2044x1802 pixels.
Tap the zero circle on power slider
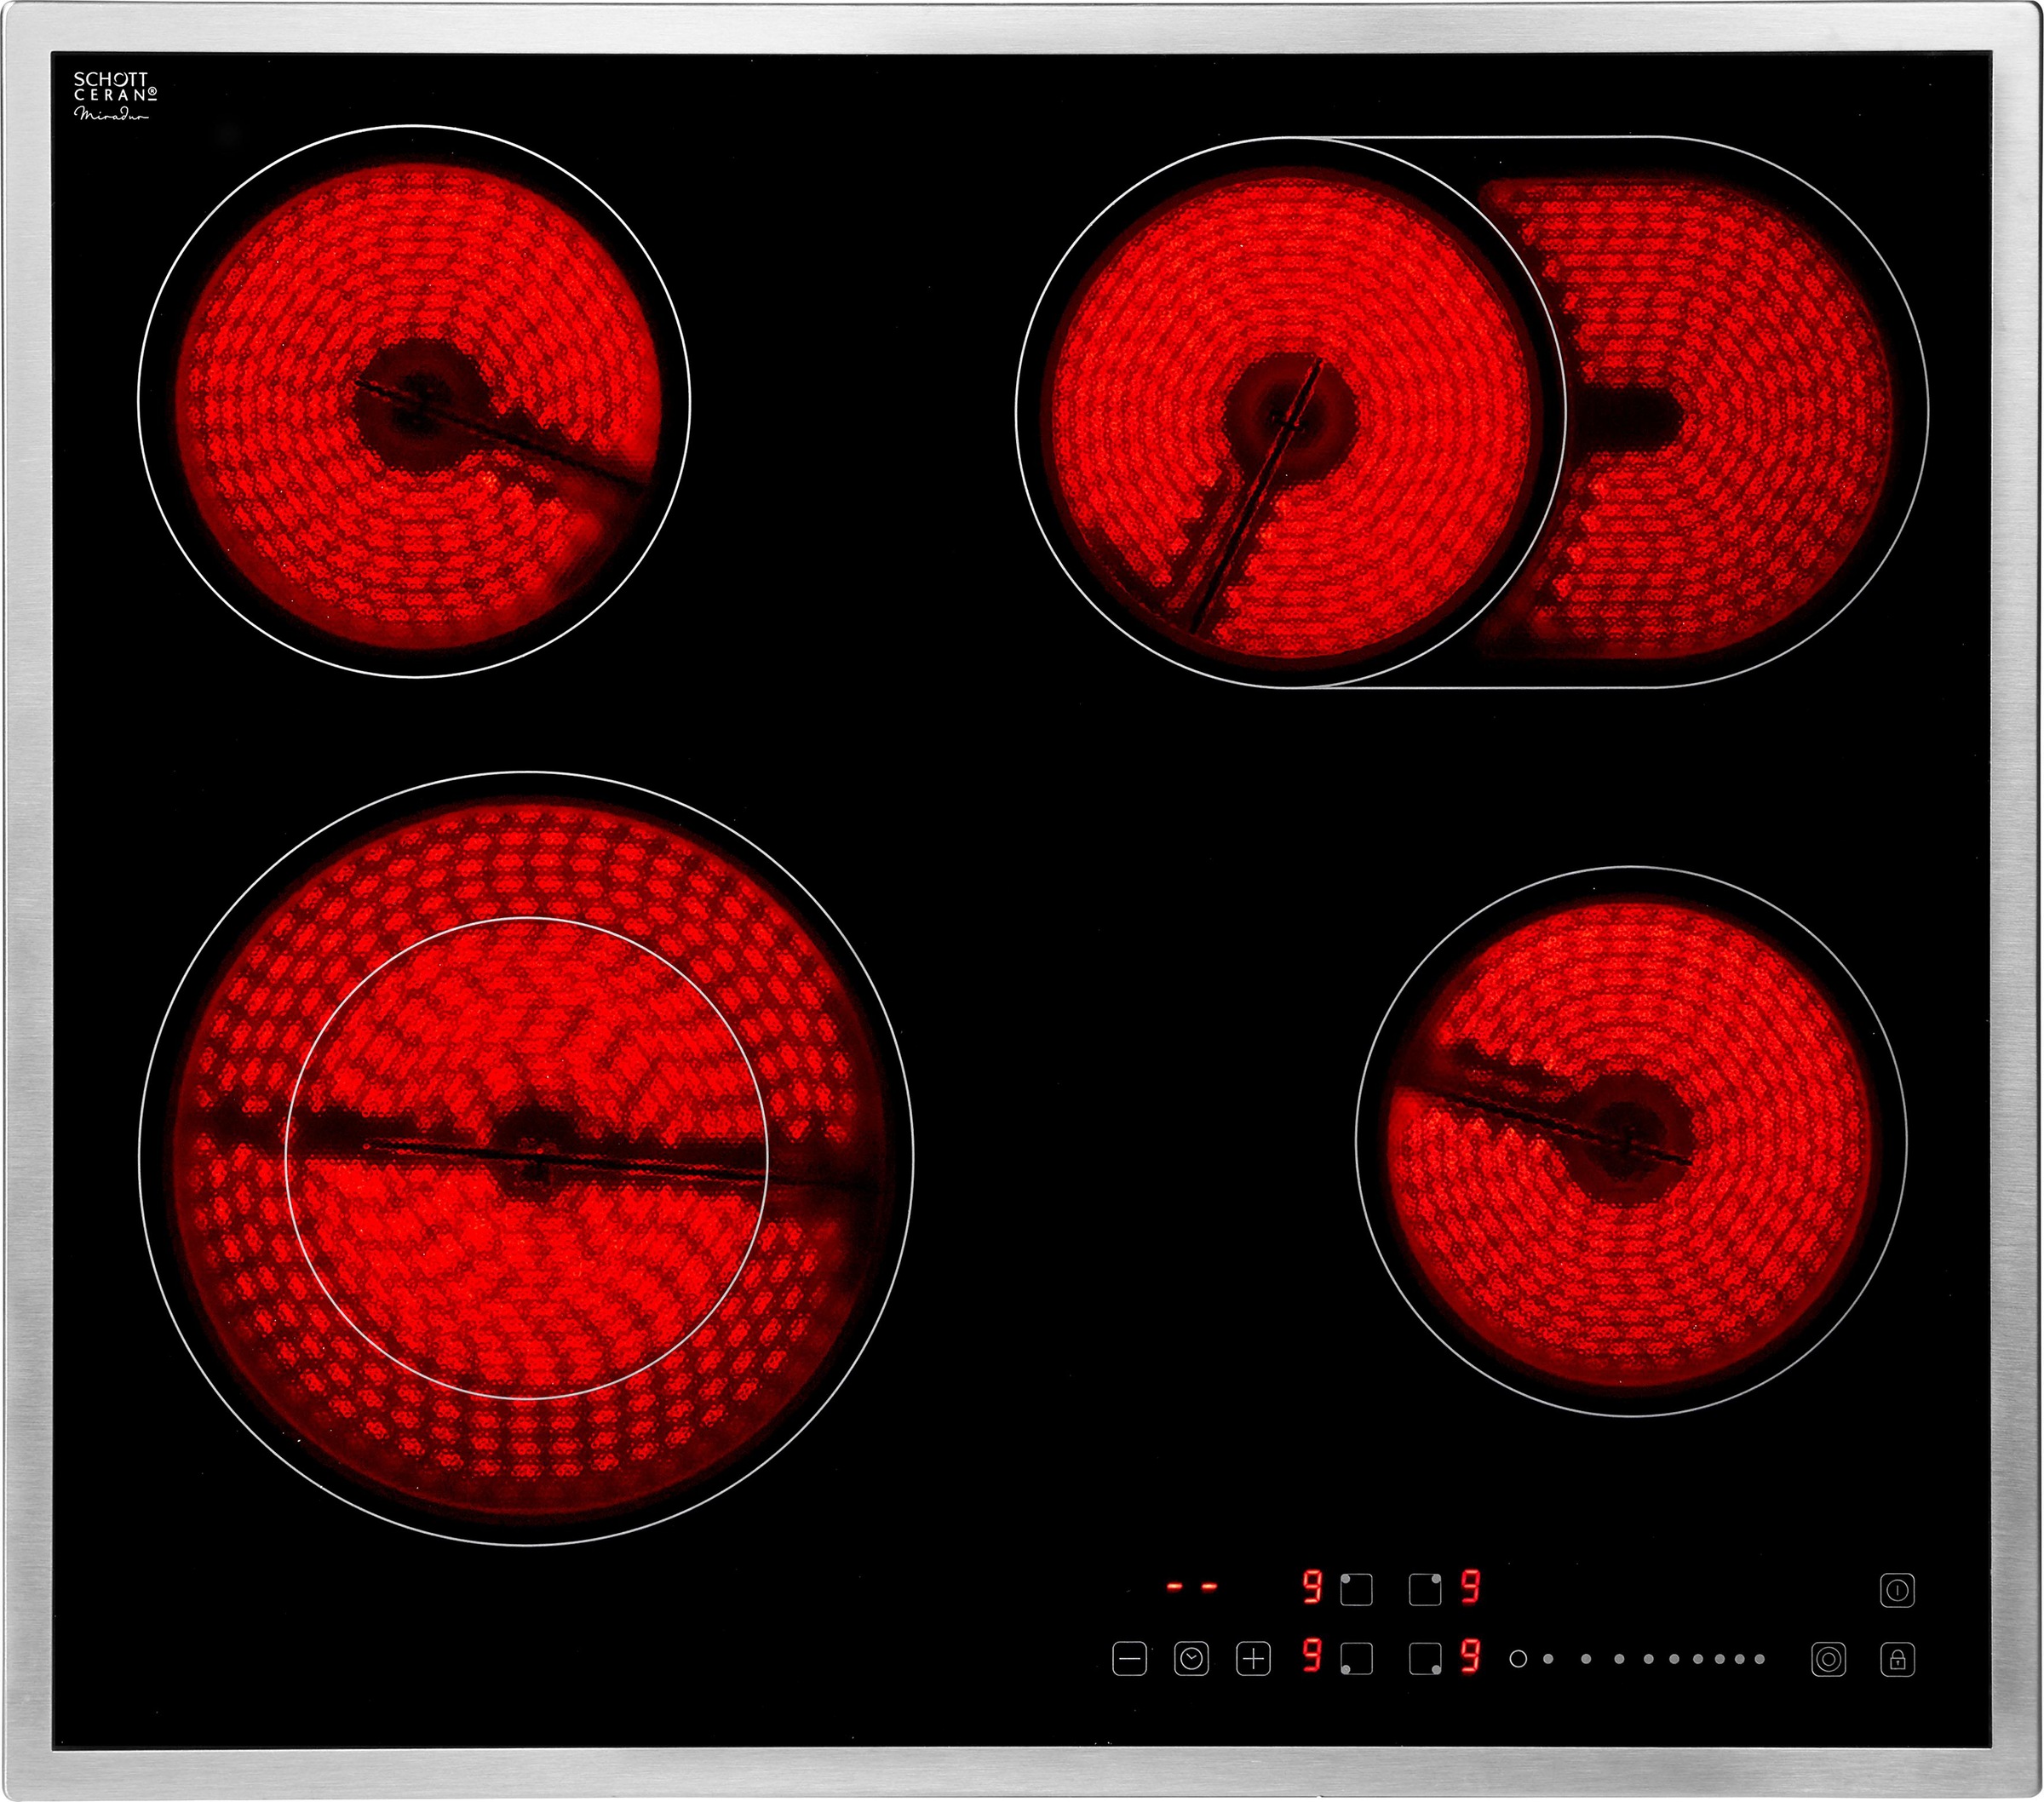pyautogui.click(x=1518, y=1659)
